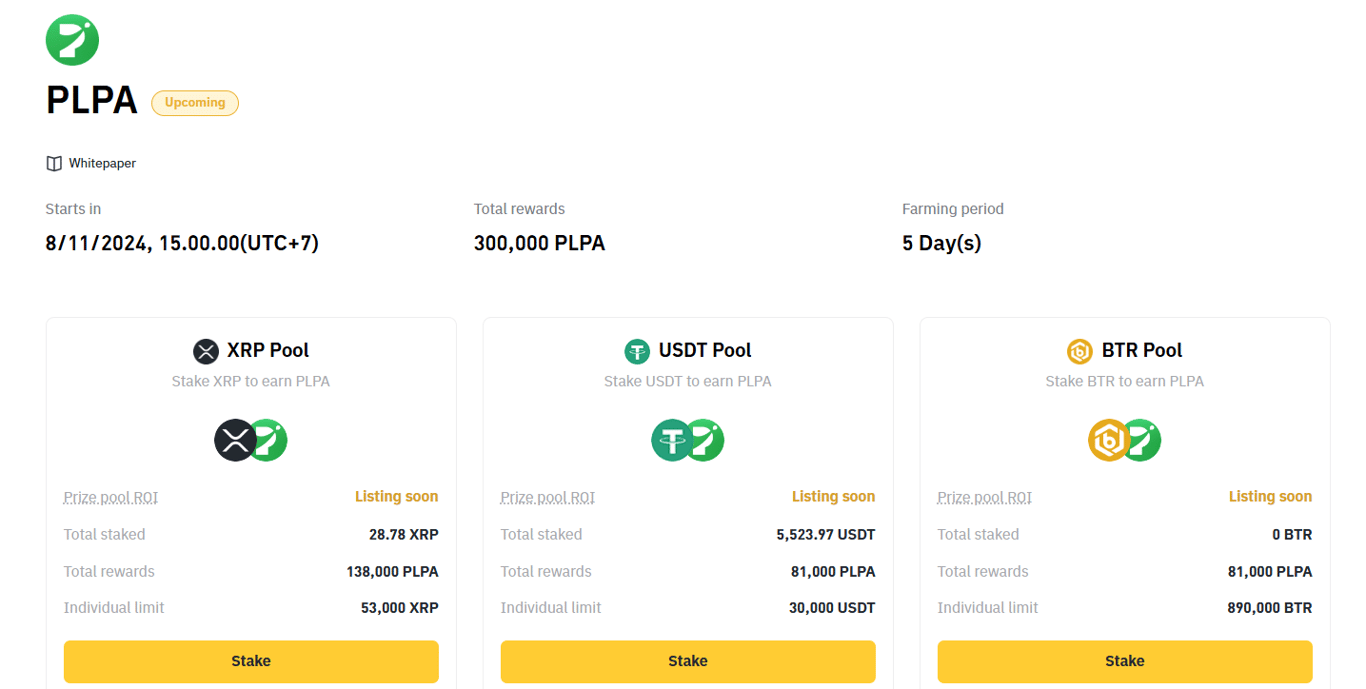This screenshot has width=1366, height=689.
Task: Click Listing soon text in BTR Pool
Action: [x=1270, y=497]
